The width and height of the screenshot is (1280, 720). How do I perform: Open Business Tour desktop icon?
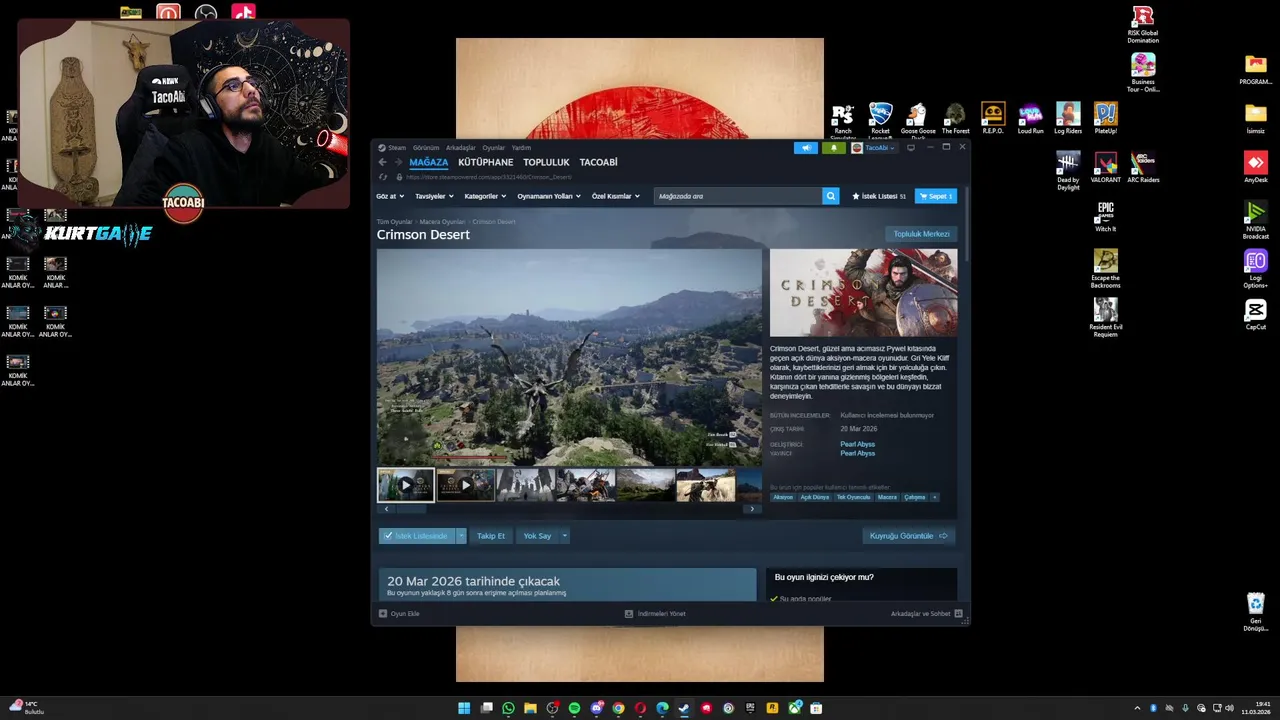(x=1143, y=72)
